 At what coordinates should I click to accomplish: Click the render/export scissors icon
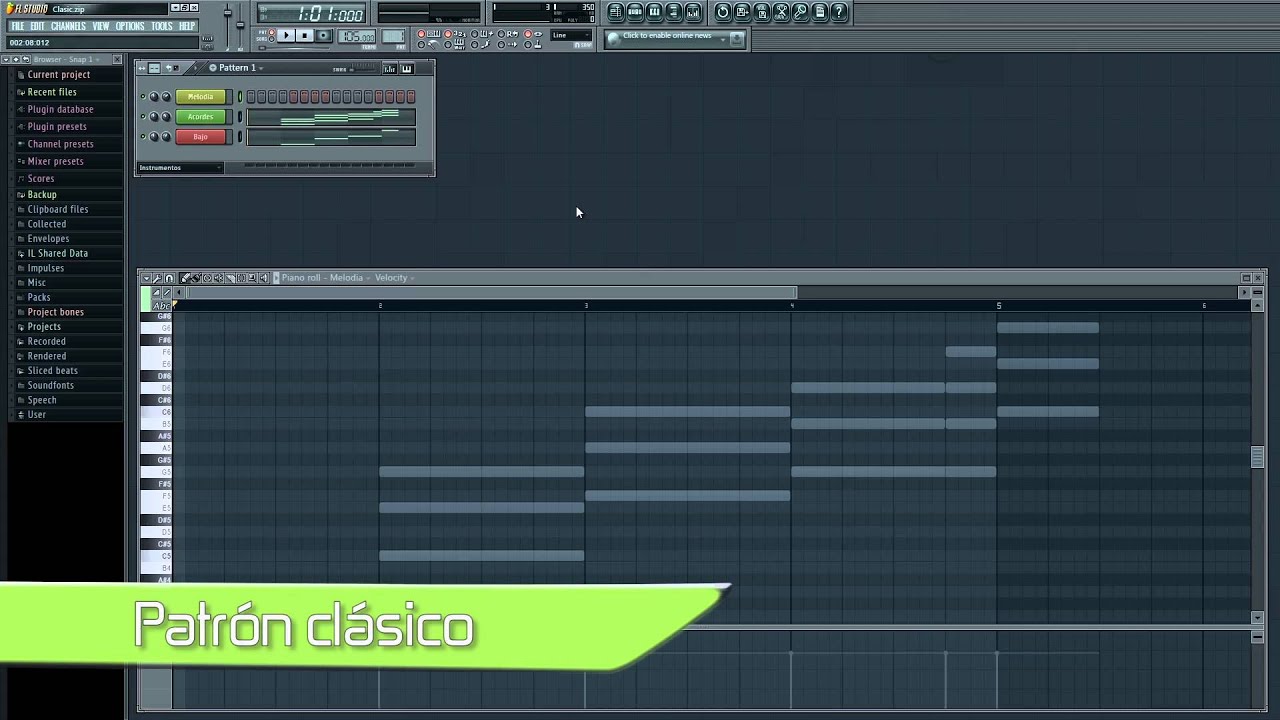pyautogui.click(x=781, y=12)
